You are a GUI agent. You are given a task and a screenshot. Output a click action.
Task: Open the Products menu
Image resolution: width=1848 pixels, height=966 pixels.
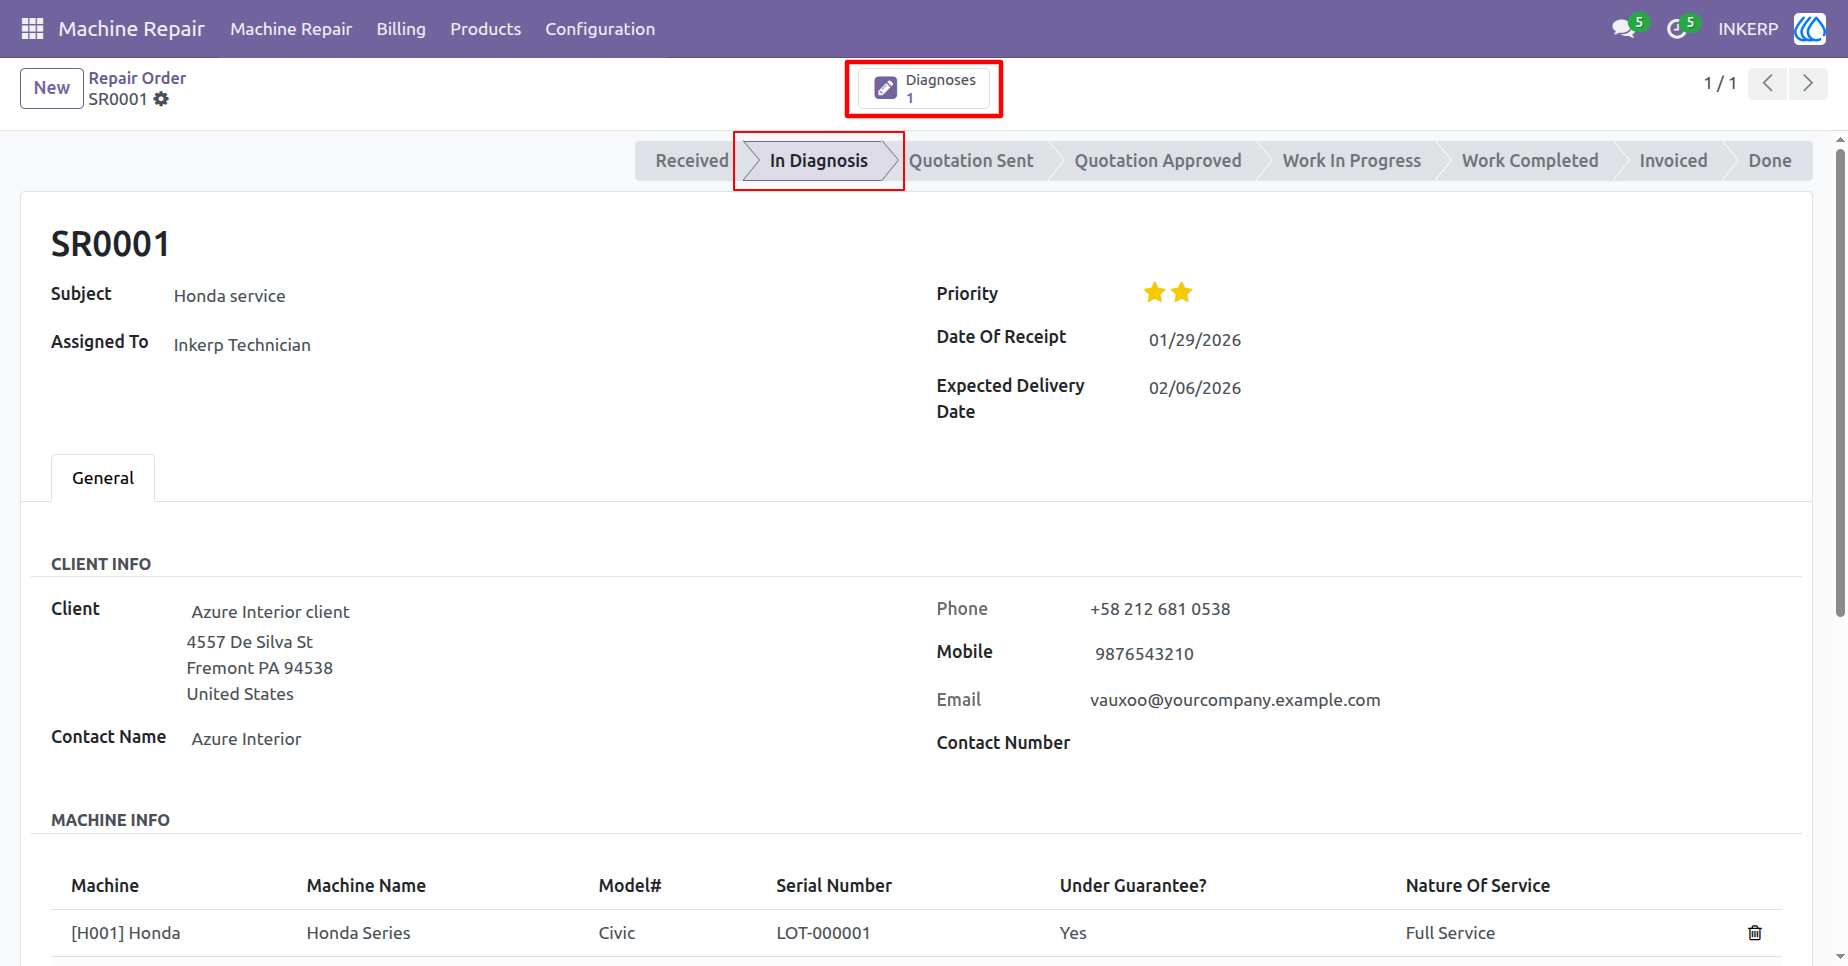pos(485,29)
